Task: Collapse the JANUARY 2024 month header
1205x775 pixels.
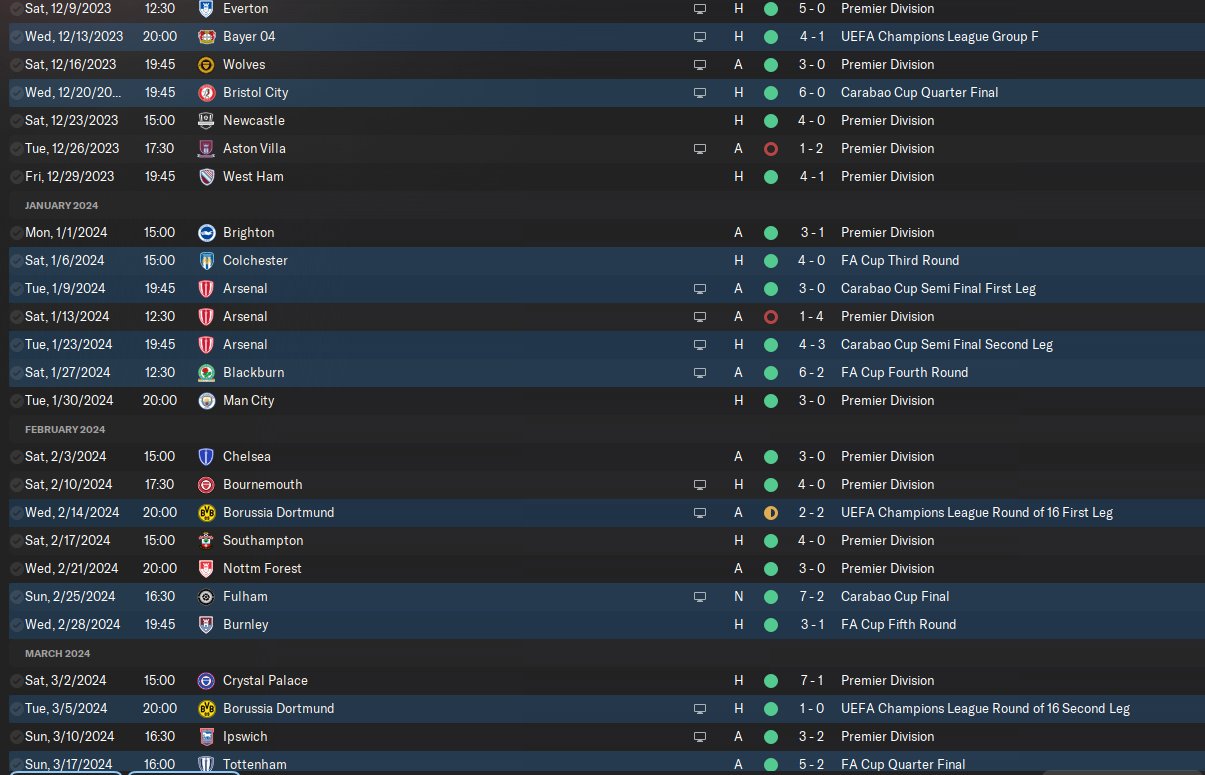Action: 62,205
